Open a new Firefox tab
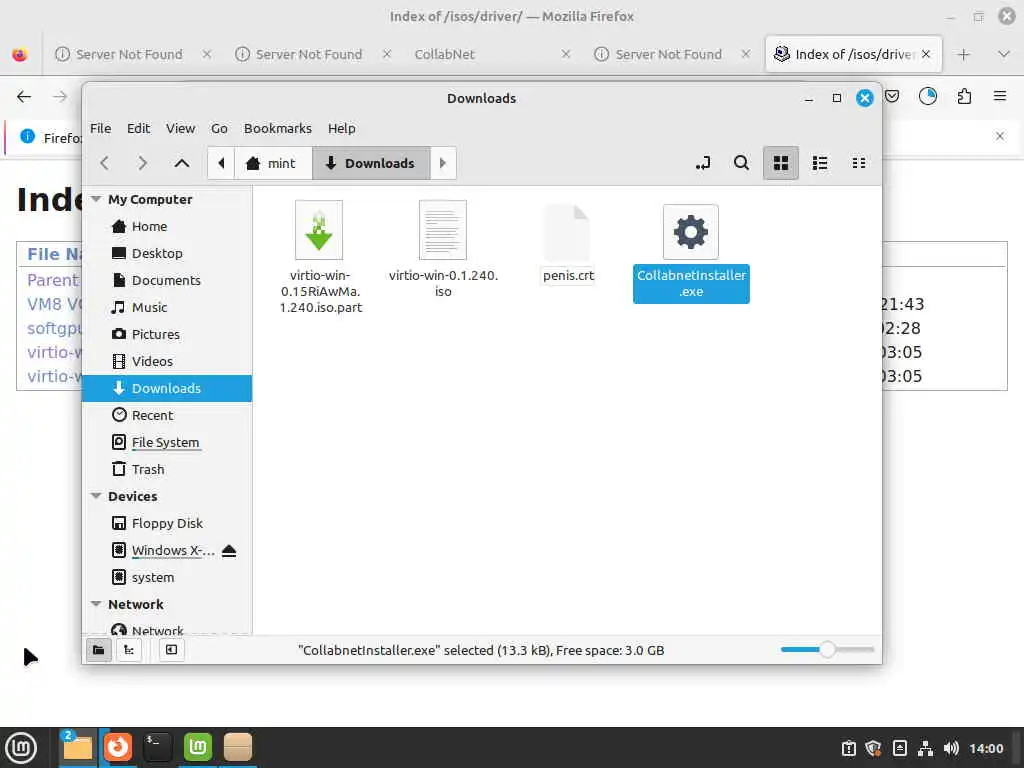This screenshot has width=1024, height=768. pyautogui.click(x=963, y=55)
